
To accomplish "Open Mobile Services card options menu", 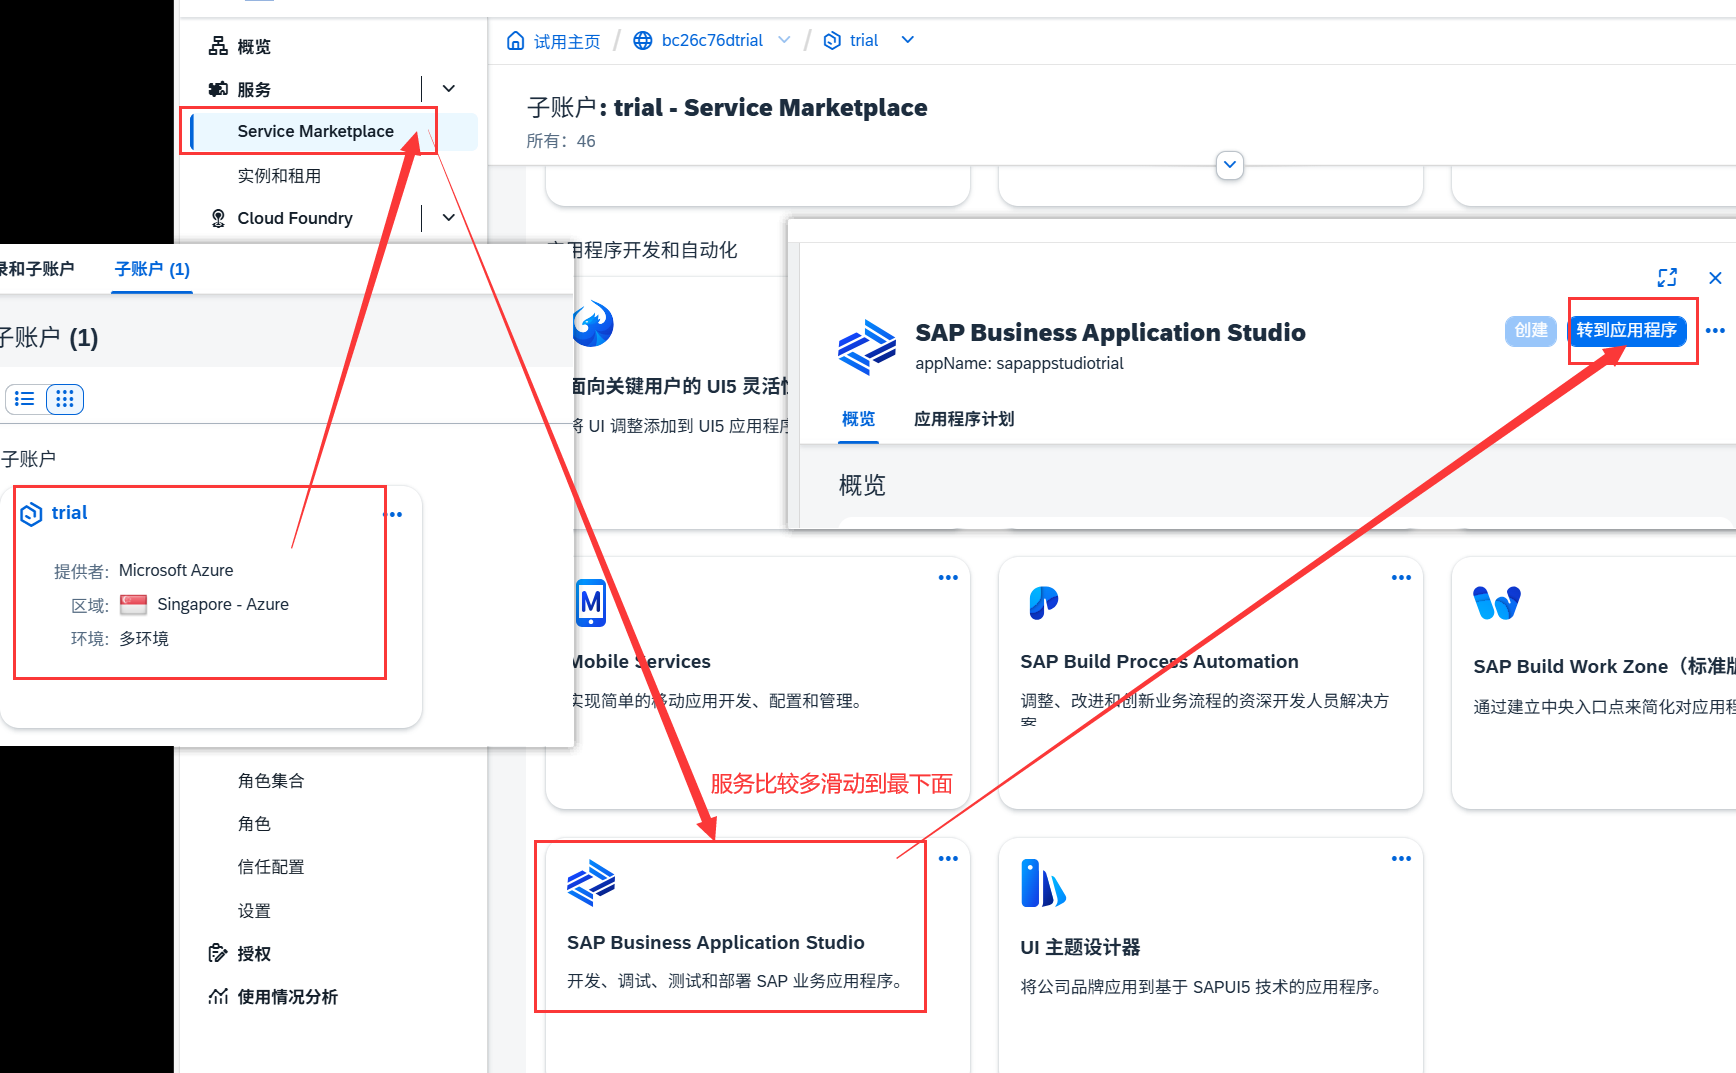I will (948, 578).
